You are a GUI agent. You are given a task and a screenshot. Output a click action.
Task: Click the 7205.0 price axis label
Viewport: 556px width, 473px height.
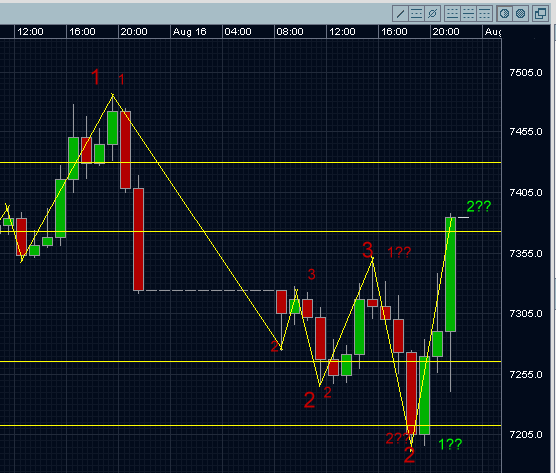[526, 434]
